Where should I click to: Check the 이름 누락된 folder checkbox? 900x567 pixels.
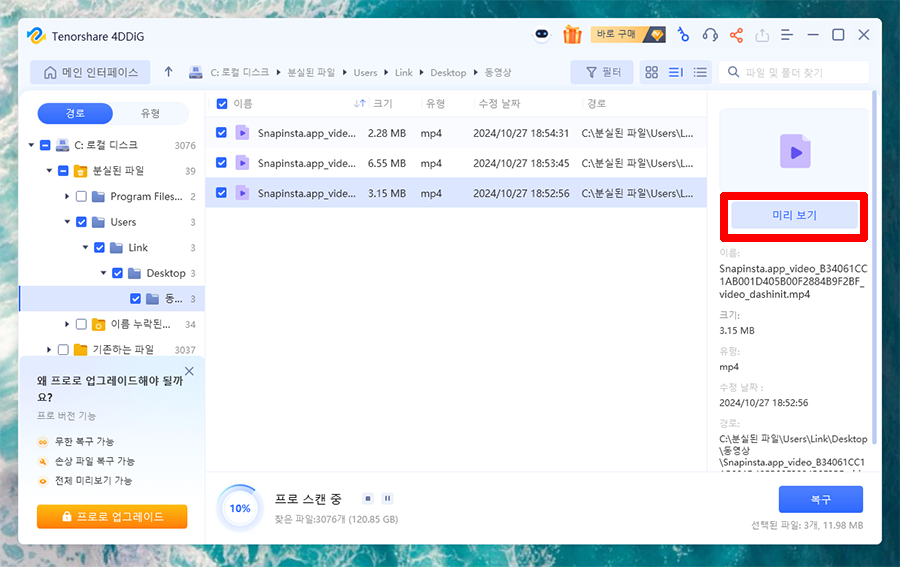(x=82, y=324)
